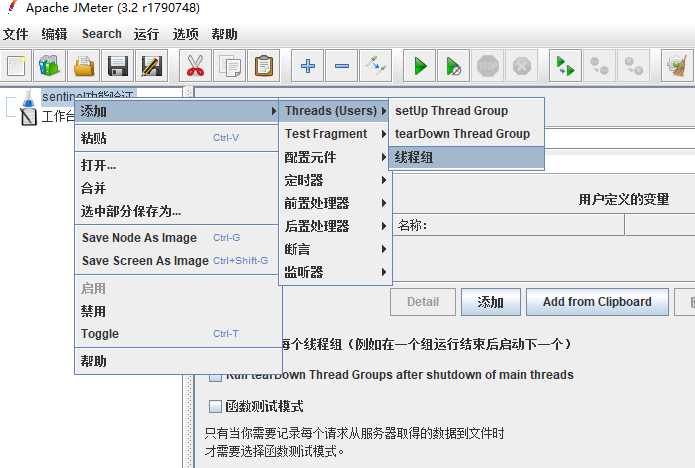Image resolution: width=695 pixels, height=468 pixels.
Task: Click the gray Shutdown X icon
Action: 522,66
